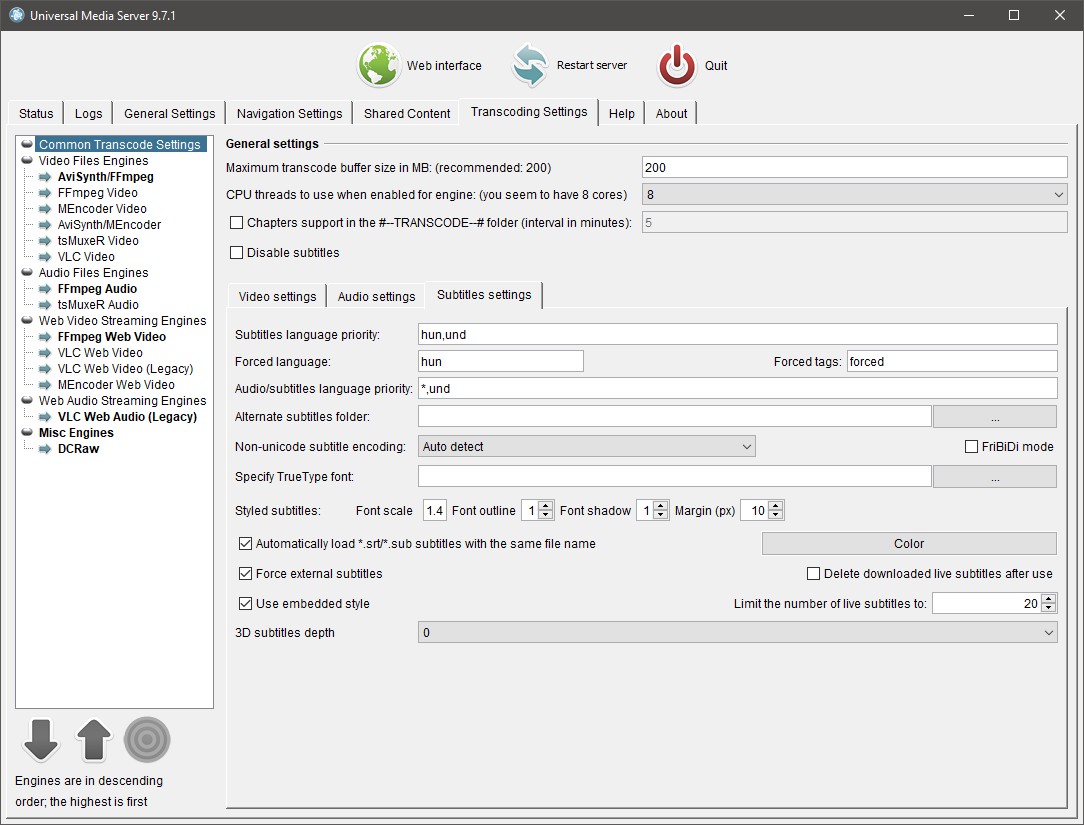The width and height of the screenshot is (1084, 825).
Task: Click the arrow icon beside FFmpeg Audio
Action: 45,289
